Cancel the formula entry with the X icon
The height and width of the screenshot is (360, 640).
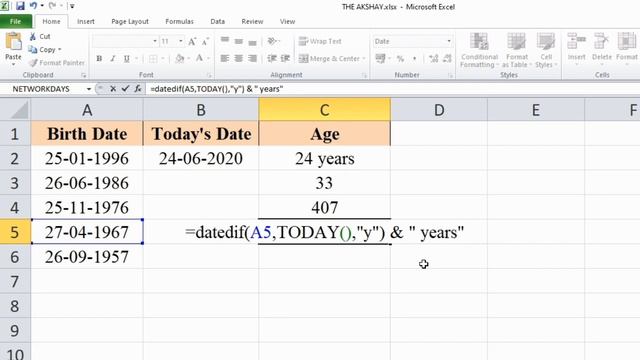point(113,89)
